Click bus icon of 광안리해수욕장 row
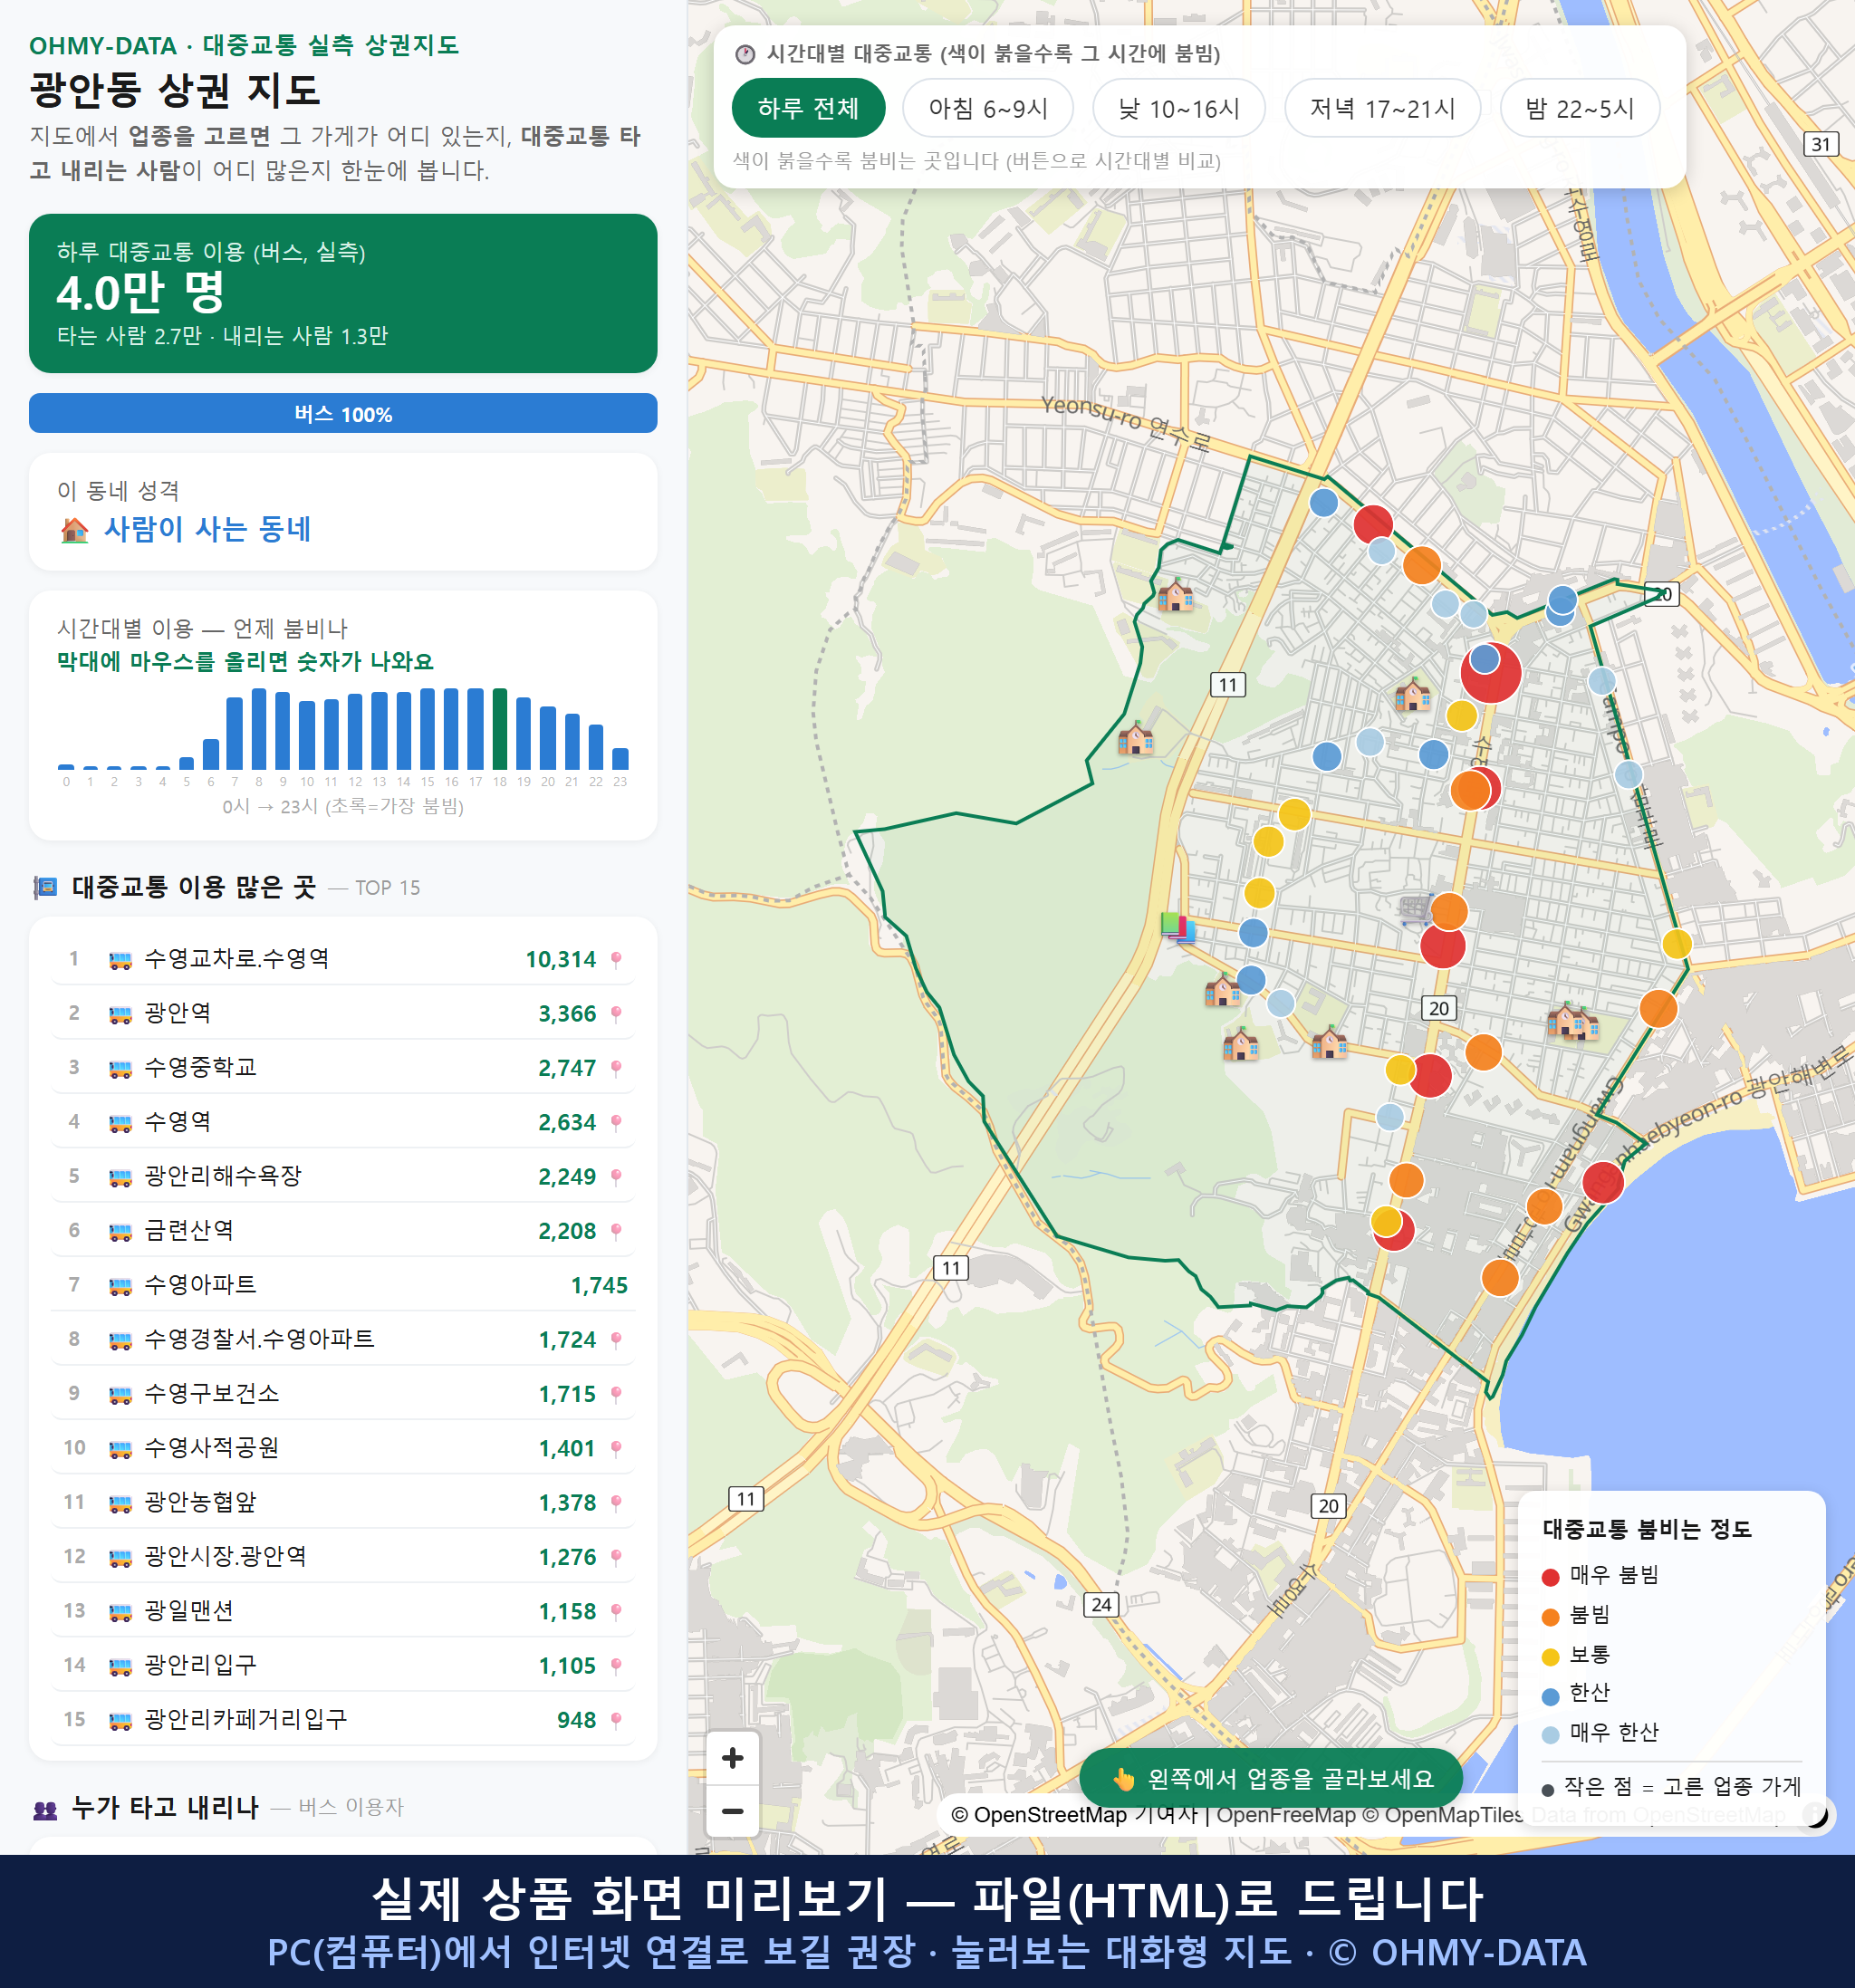 (120, 1177)
